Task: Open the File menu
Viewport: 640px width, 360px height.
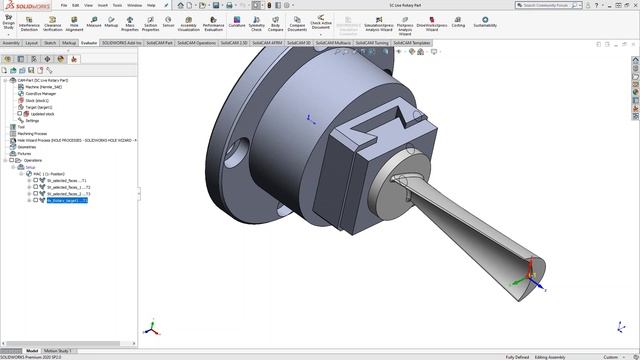Action: pos(64,5)
